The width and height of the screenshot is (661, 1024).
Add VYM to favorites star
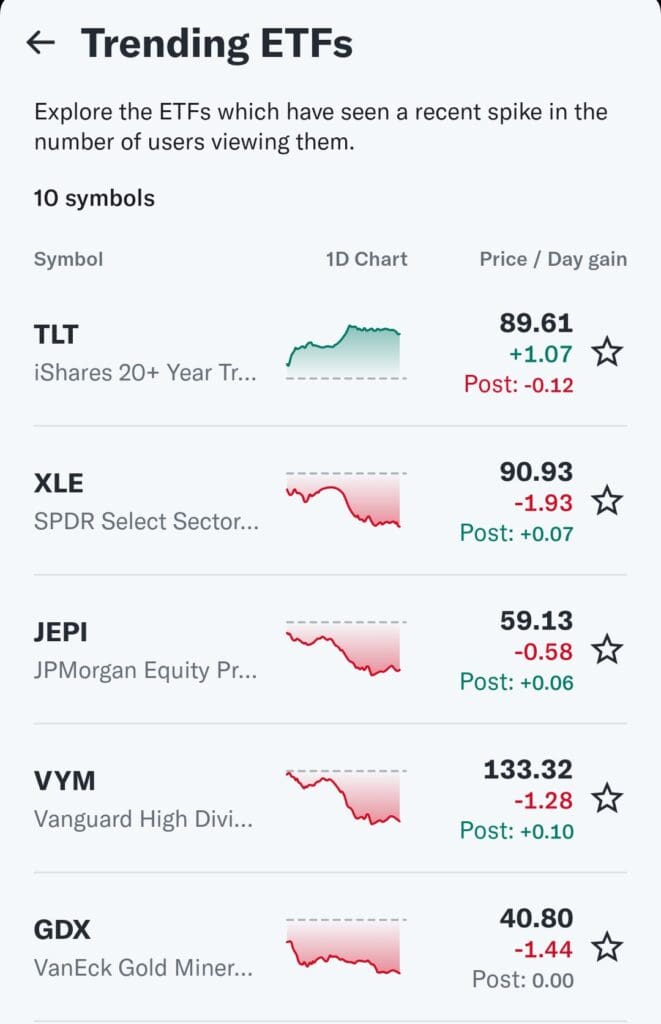[x=607, y=798]
